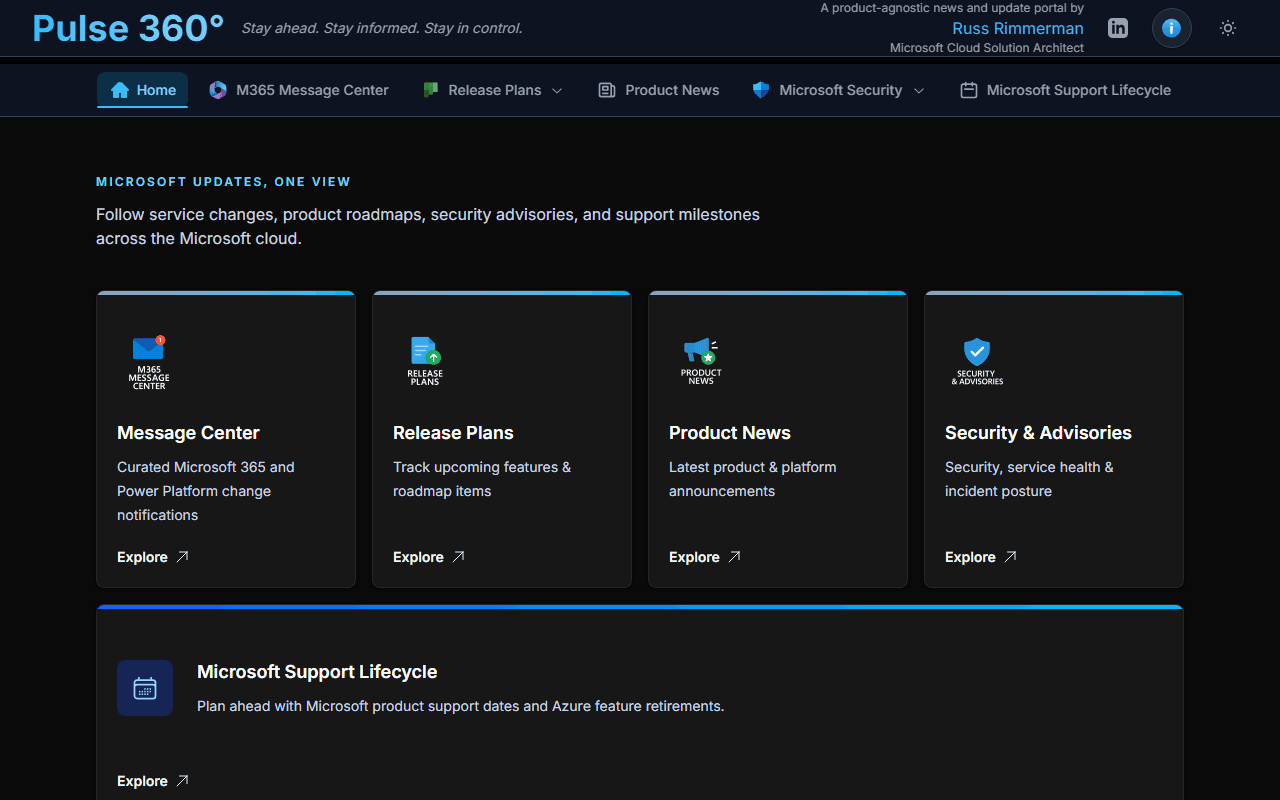The image size is (1280, 800).
Task: Open the LinkedIn profile icon
Action: click(x=1118, y=28)
